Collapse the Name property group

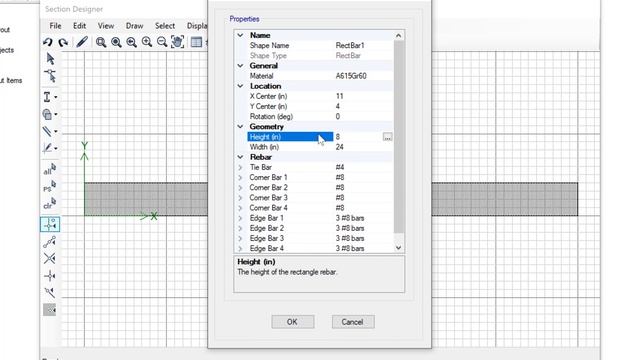tap(240, 35)
